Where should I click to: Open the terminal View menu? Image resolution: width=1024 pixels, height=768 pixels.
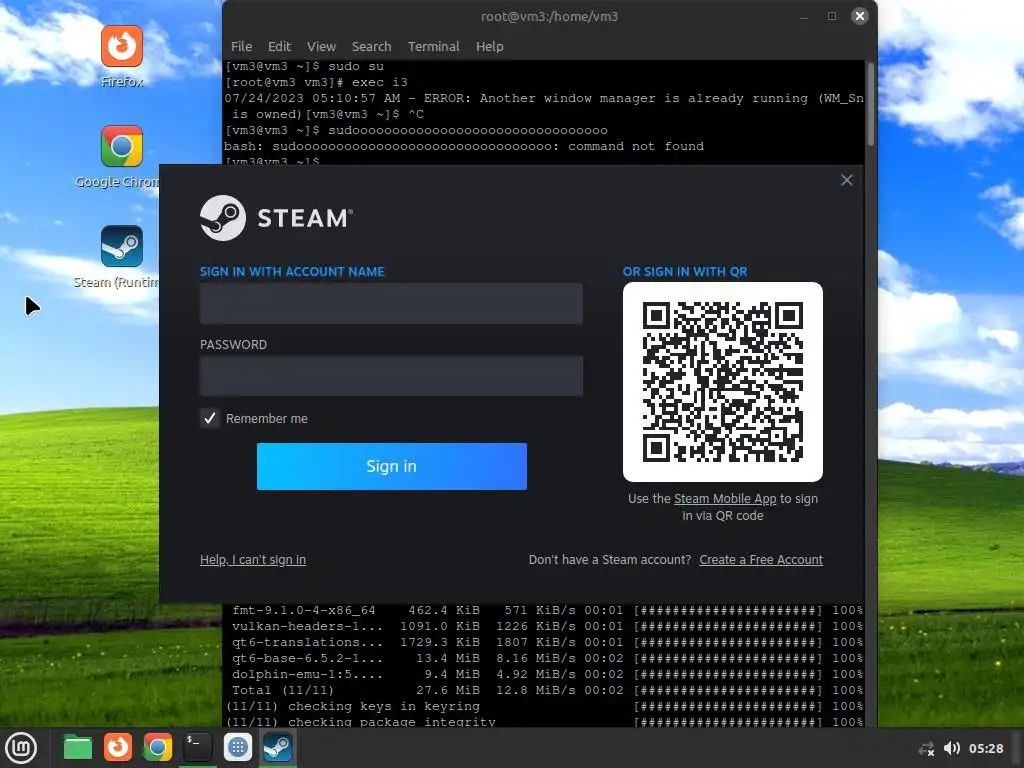(x=321, y=46)
